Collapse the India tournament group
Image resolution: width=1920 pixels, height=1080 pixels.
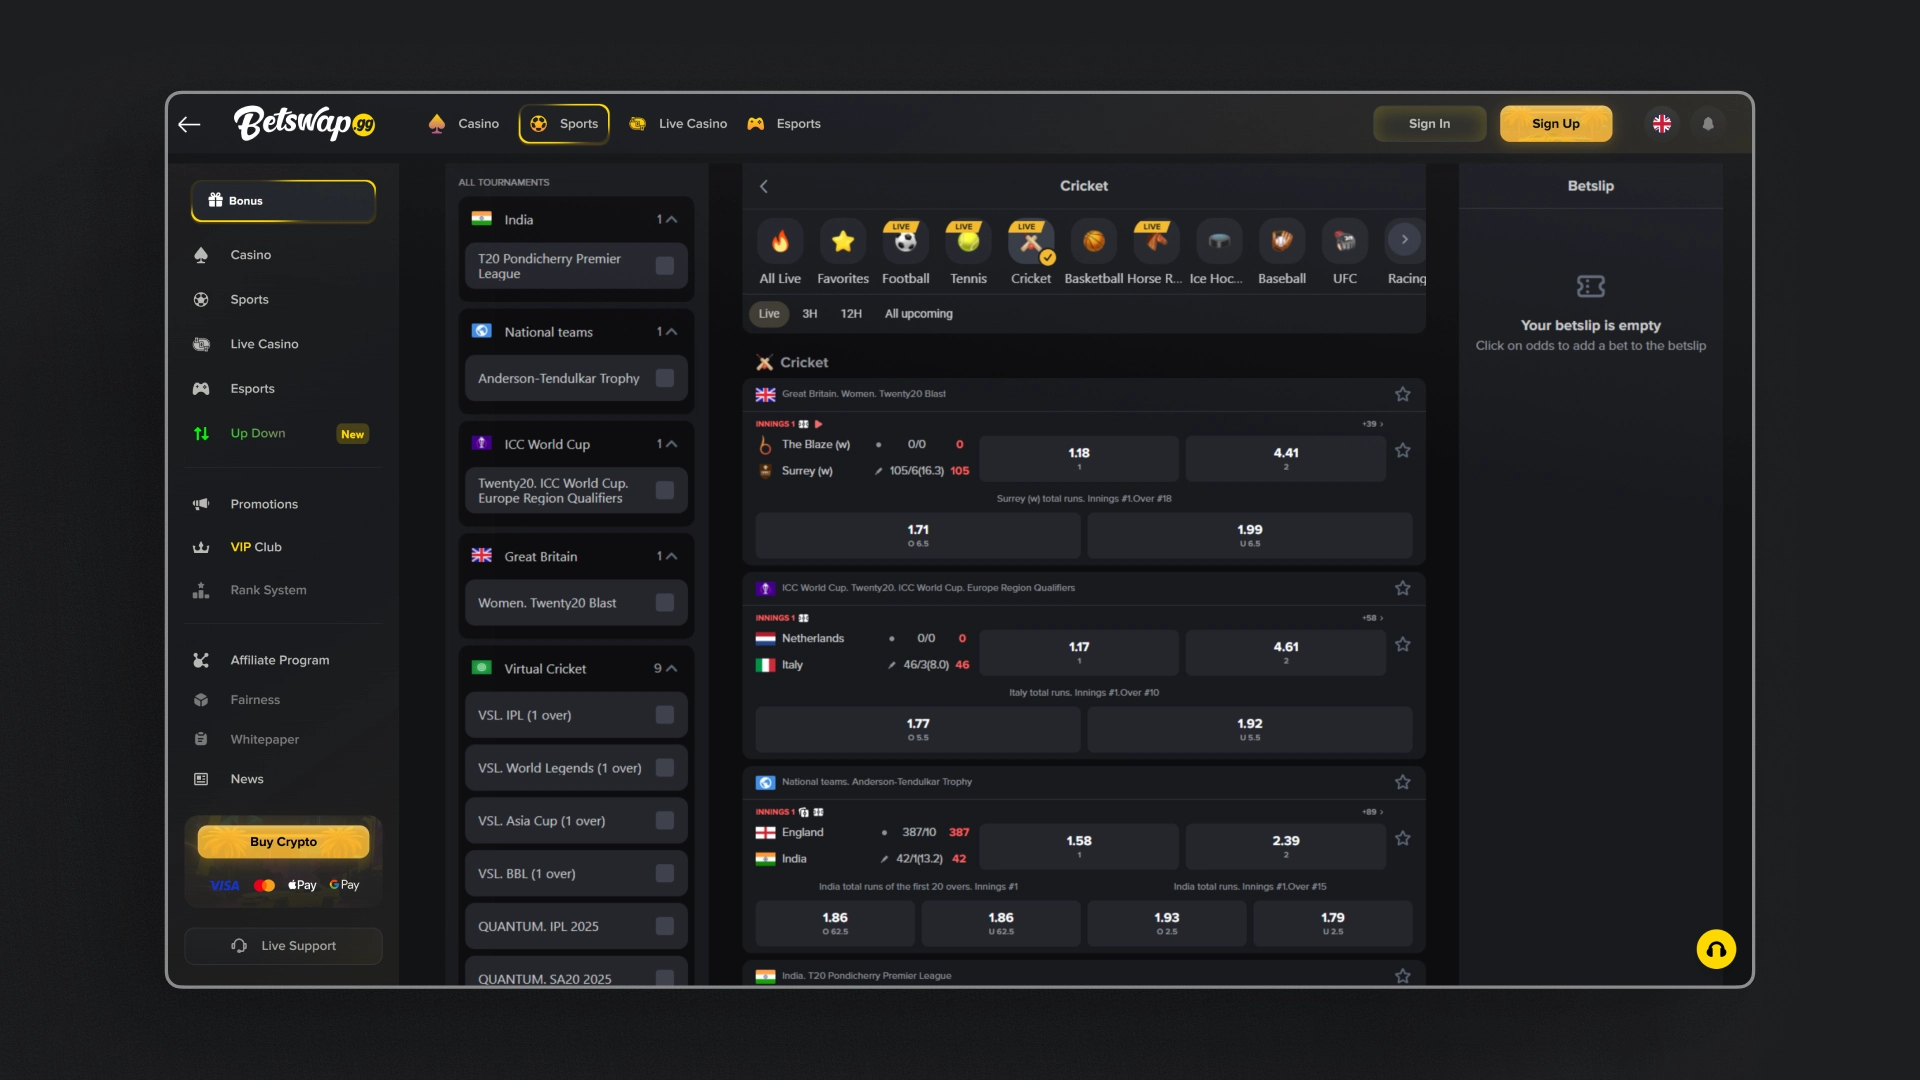(671, 220)
